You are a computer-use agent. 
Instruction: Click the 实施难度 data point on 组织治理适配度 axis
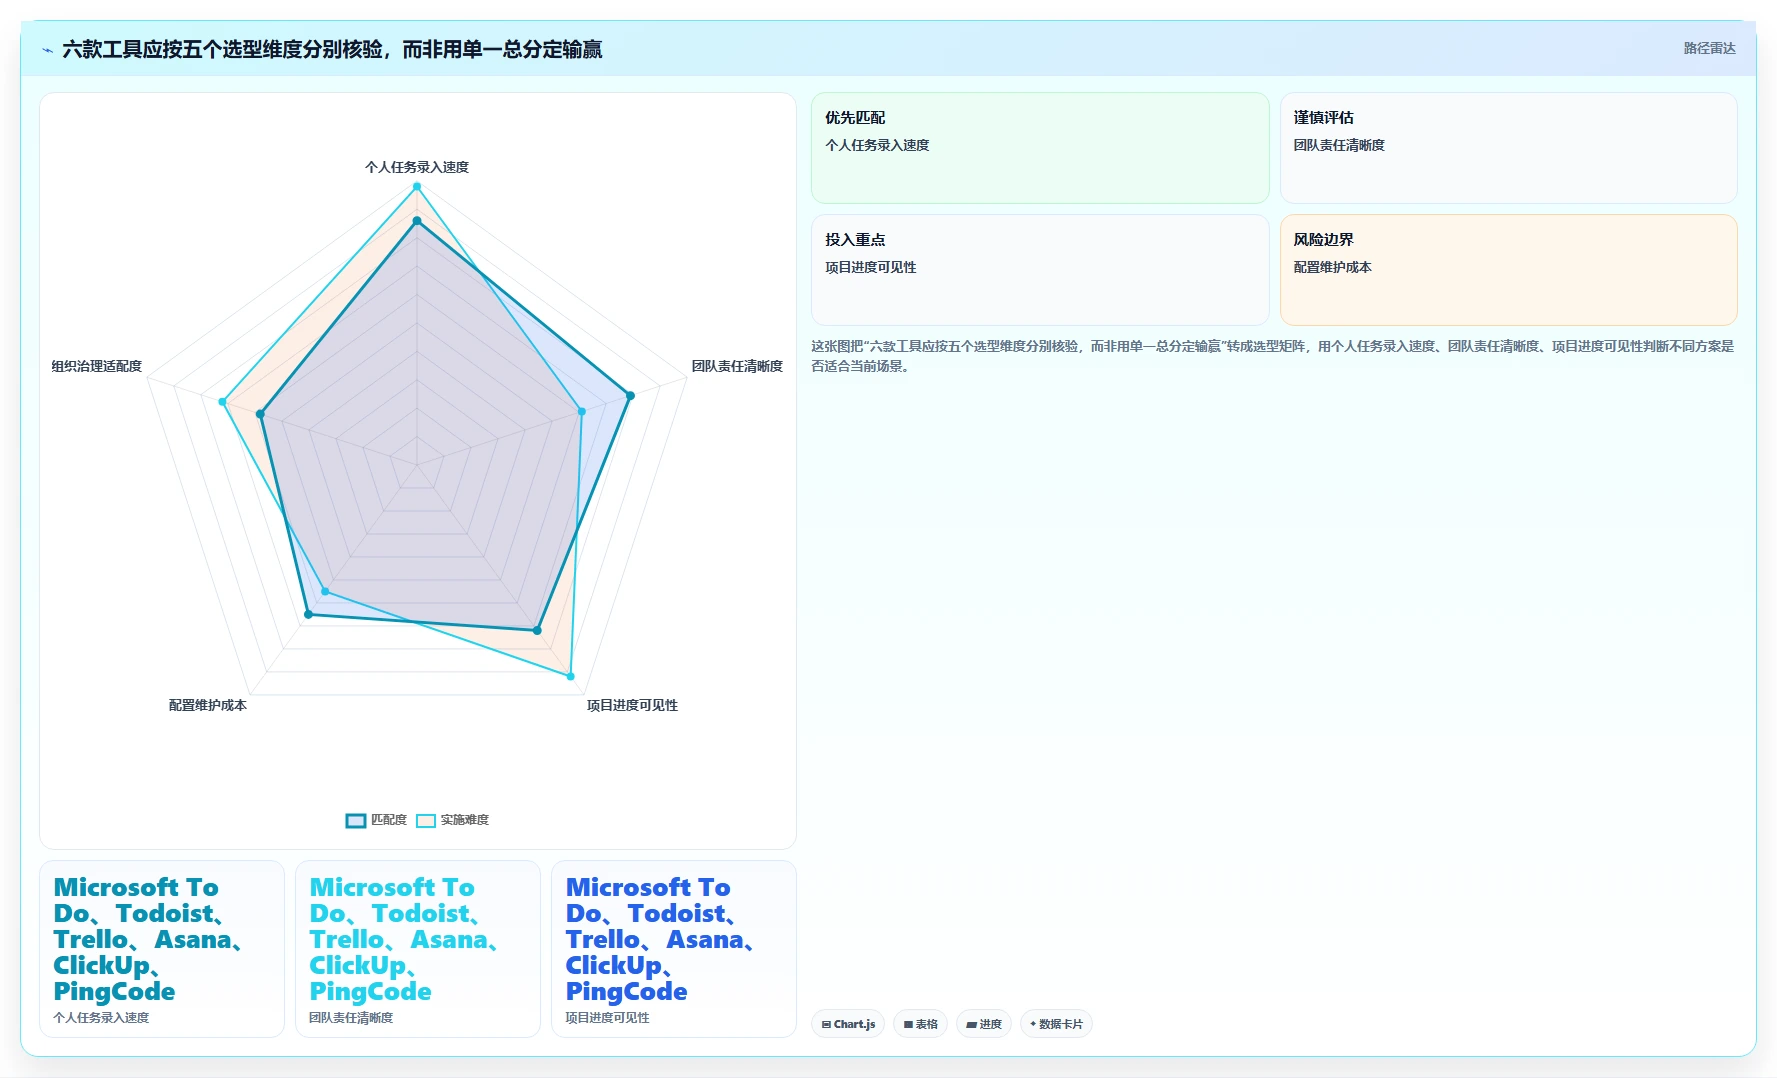click(x=222, y=402)
